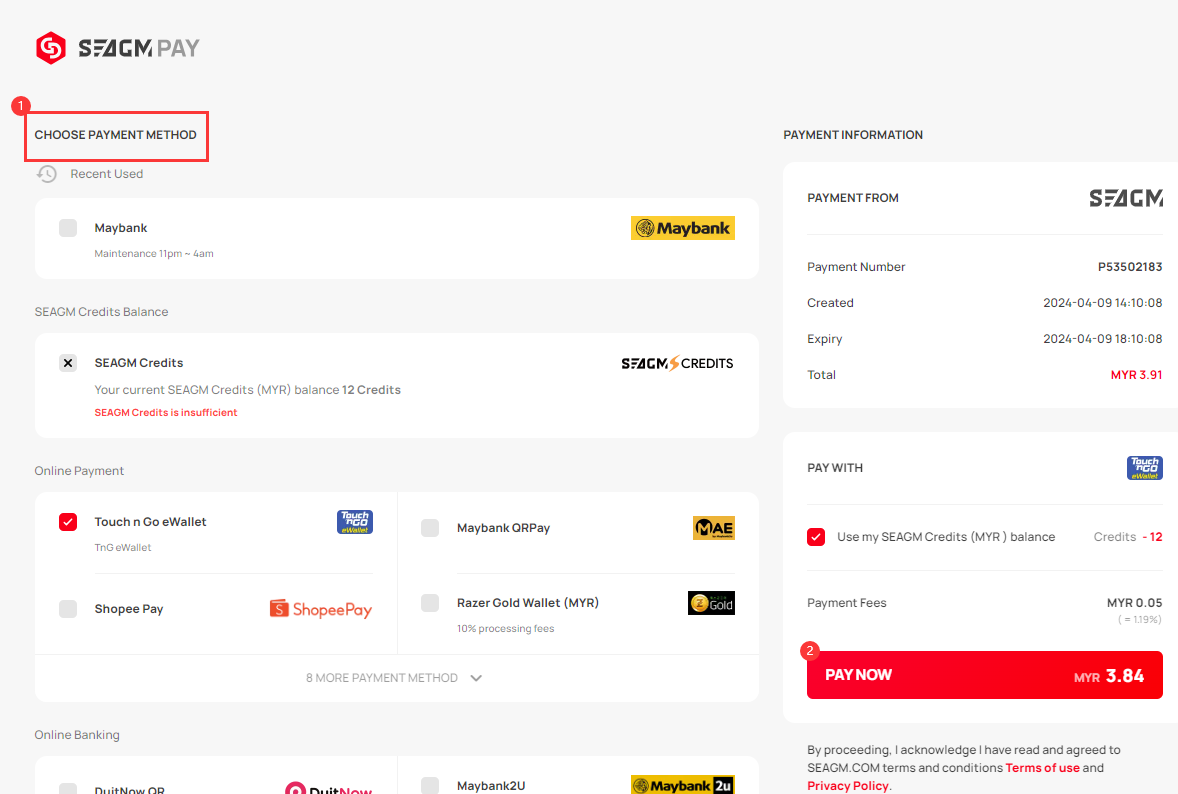Click the Payment Number P53502183
This screenshot has height=794, width=1178.
1130,267
